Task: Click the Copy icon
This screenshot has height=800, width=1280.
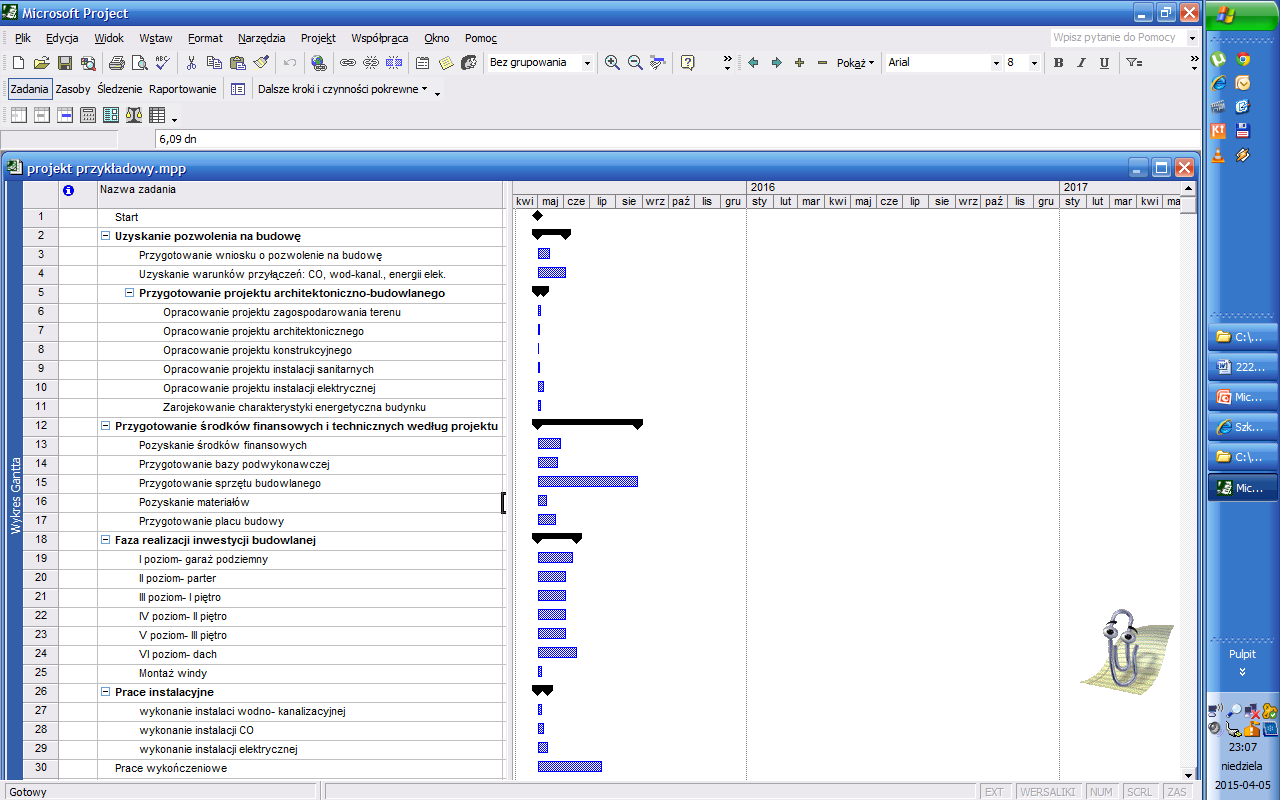Action: pyautogui.click(x=215, y=63)
